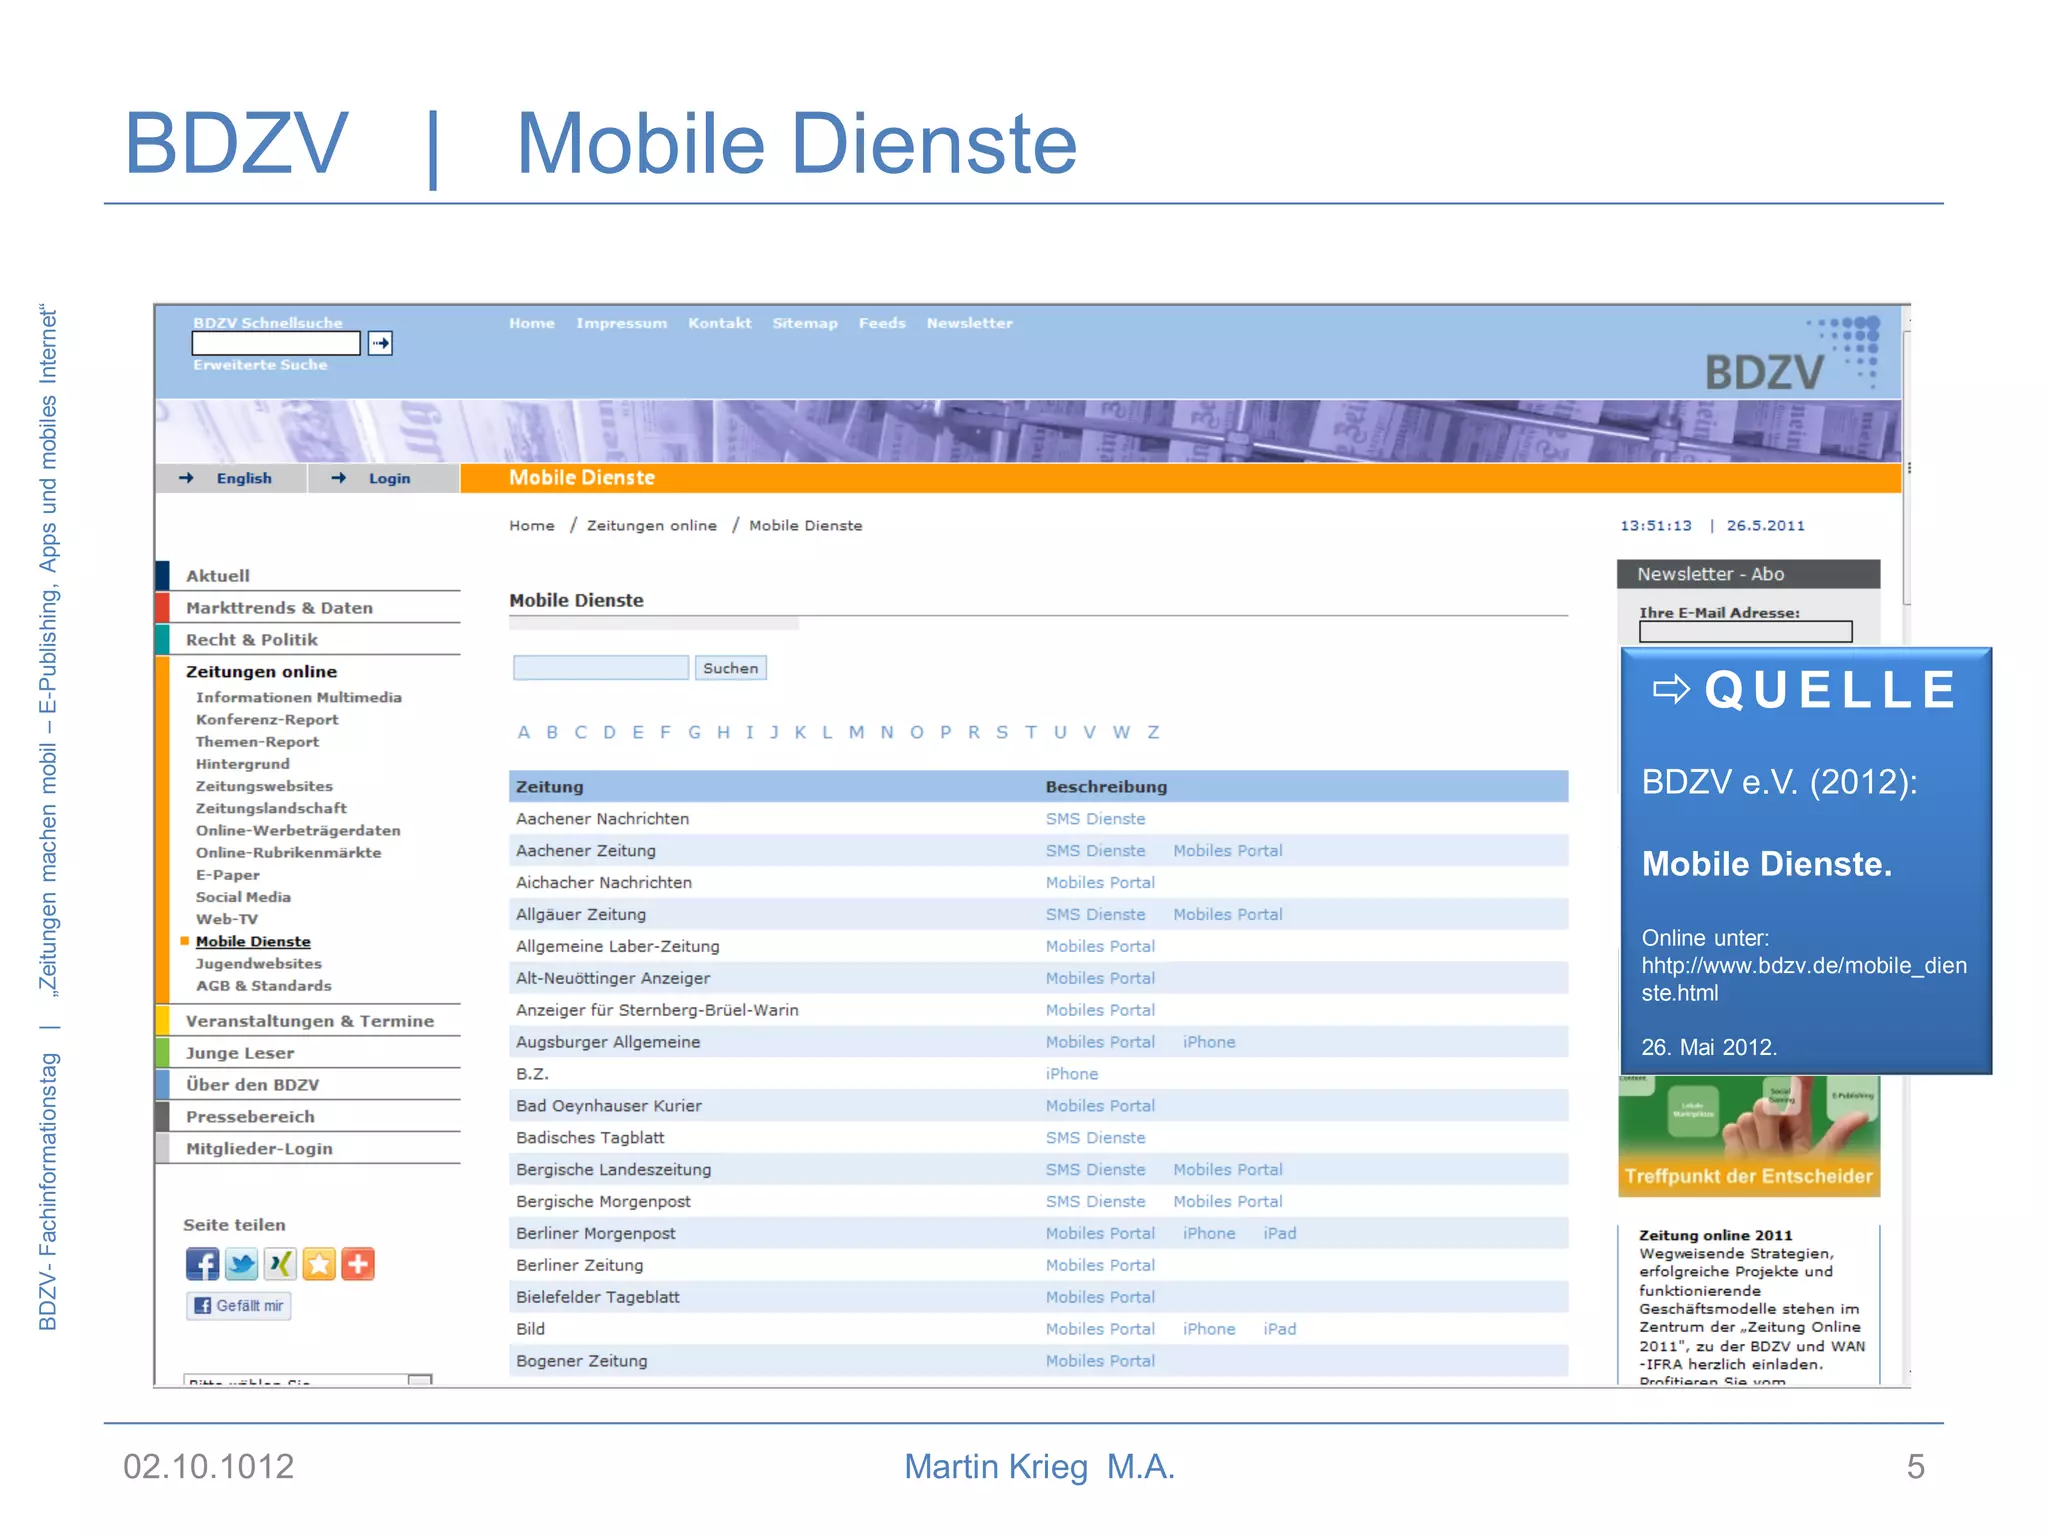Open Mobiles Portal for Aachener Zeitung

pos(1228,851)
